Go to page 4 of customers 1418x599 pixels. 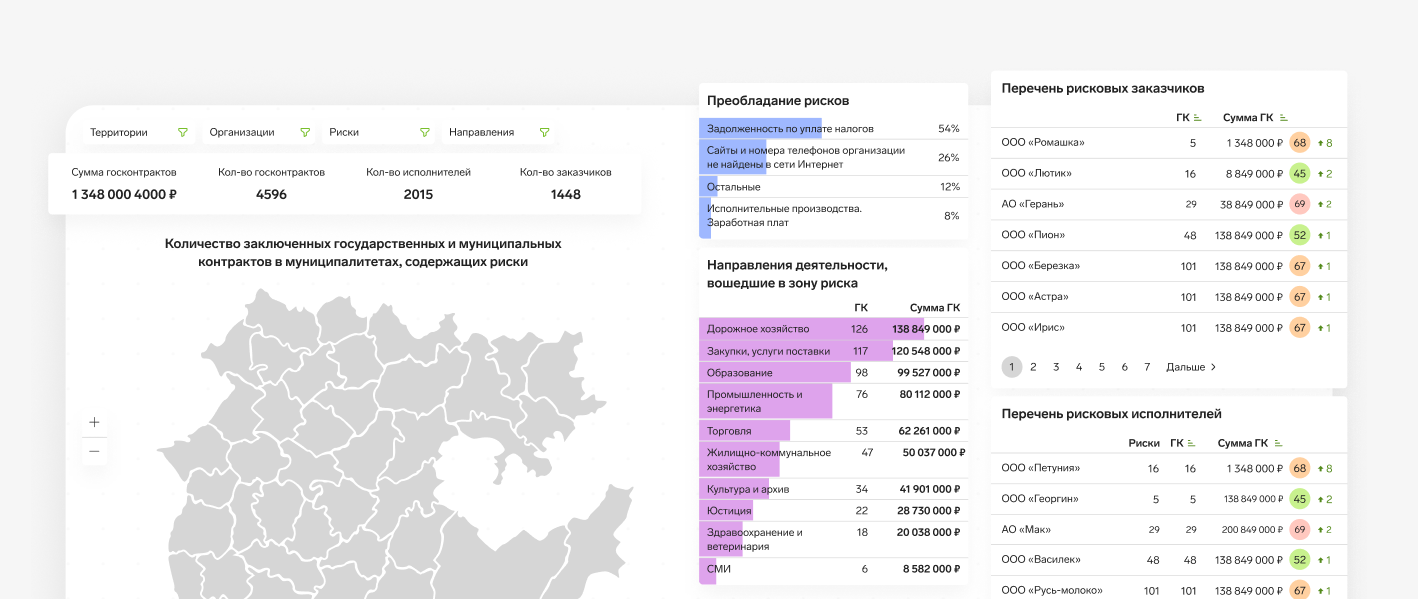[1079, 367]
